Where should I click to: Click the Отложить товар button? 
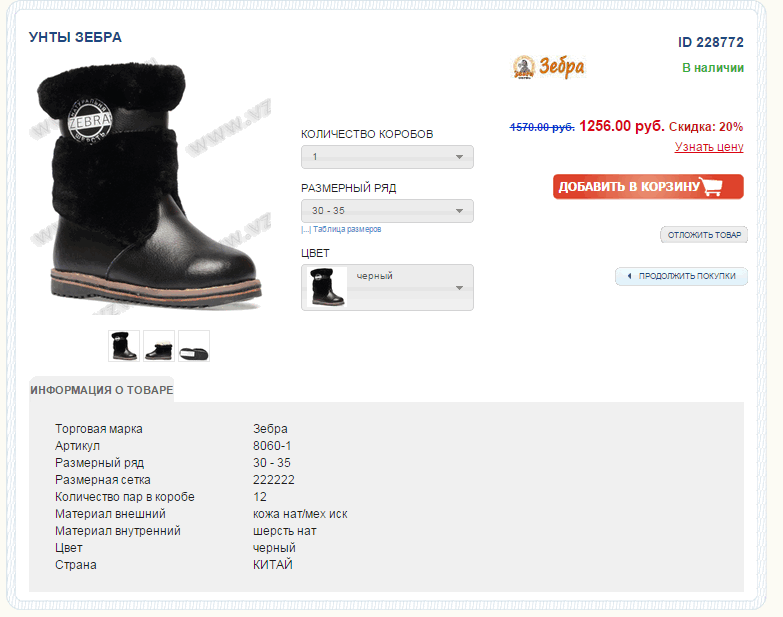pyautogui.click(x=704, y=235)
